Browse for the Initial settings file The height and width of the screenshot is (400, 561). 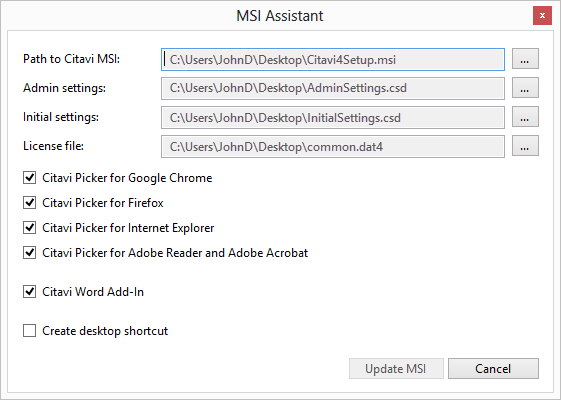(525, 117)
